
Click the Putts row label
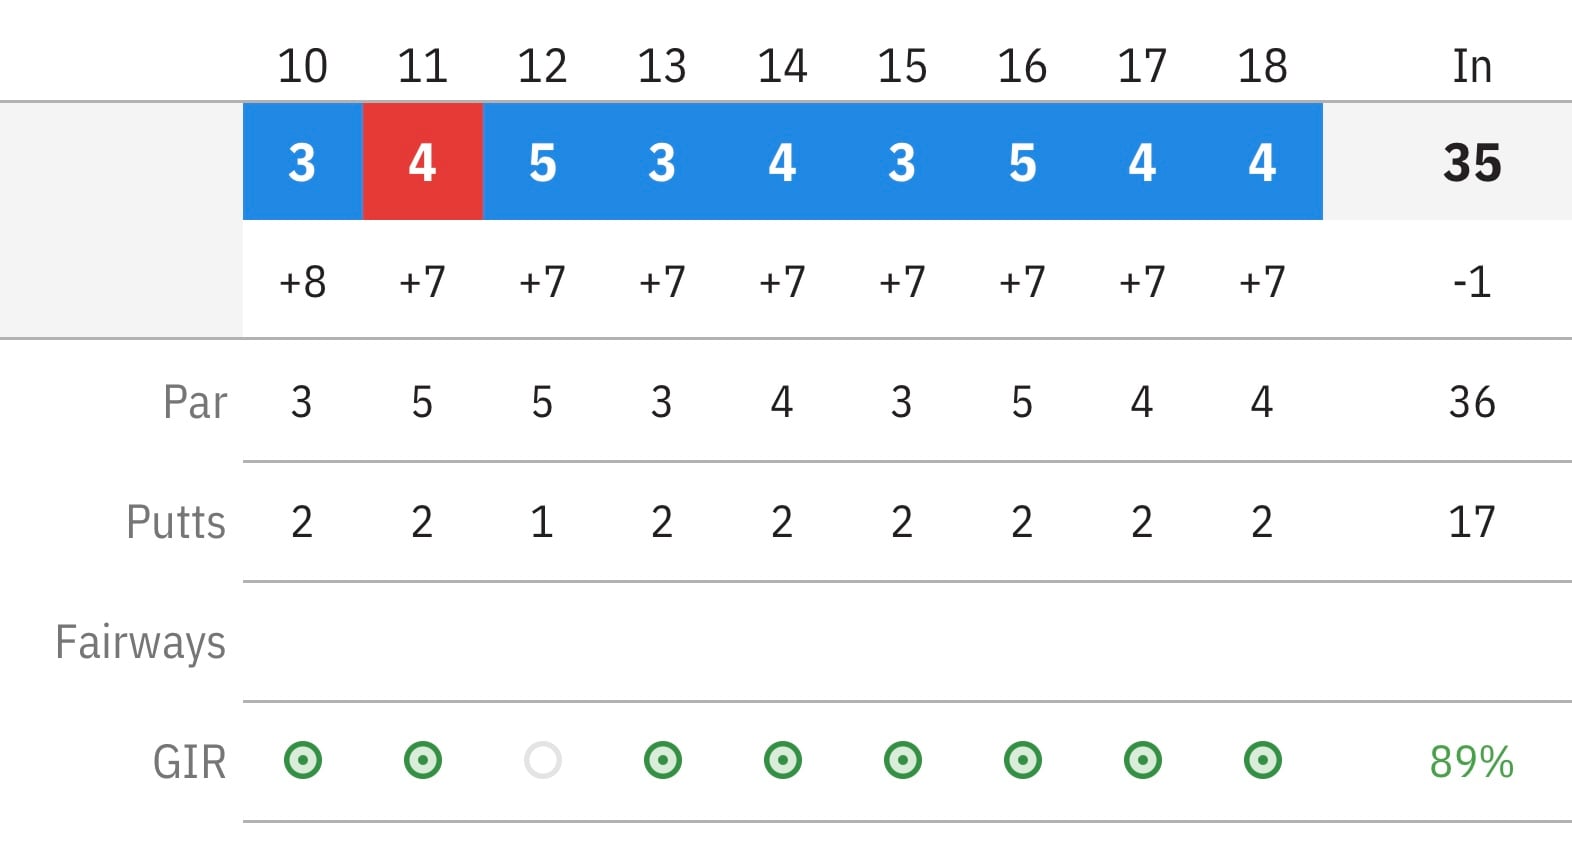pyautogui.click(x=176, y=522)
